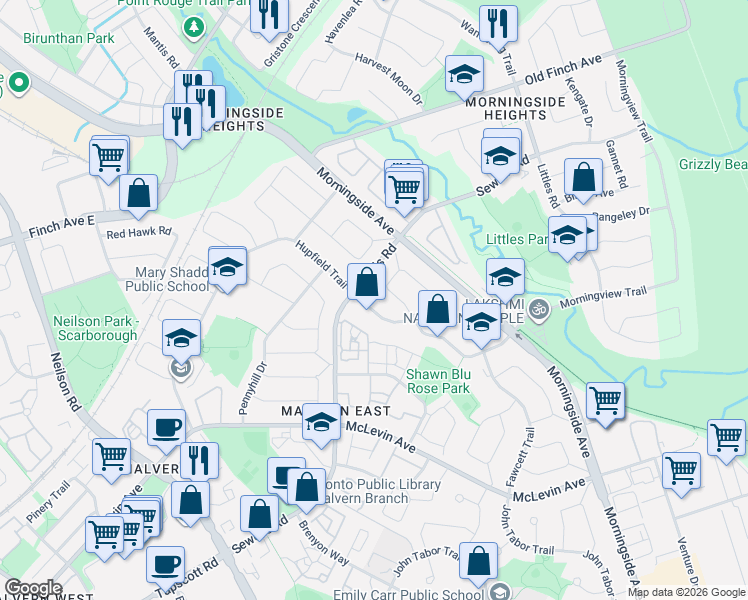Click the Shawn Blu Rose Park label

coord(438,382)
